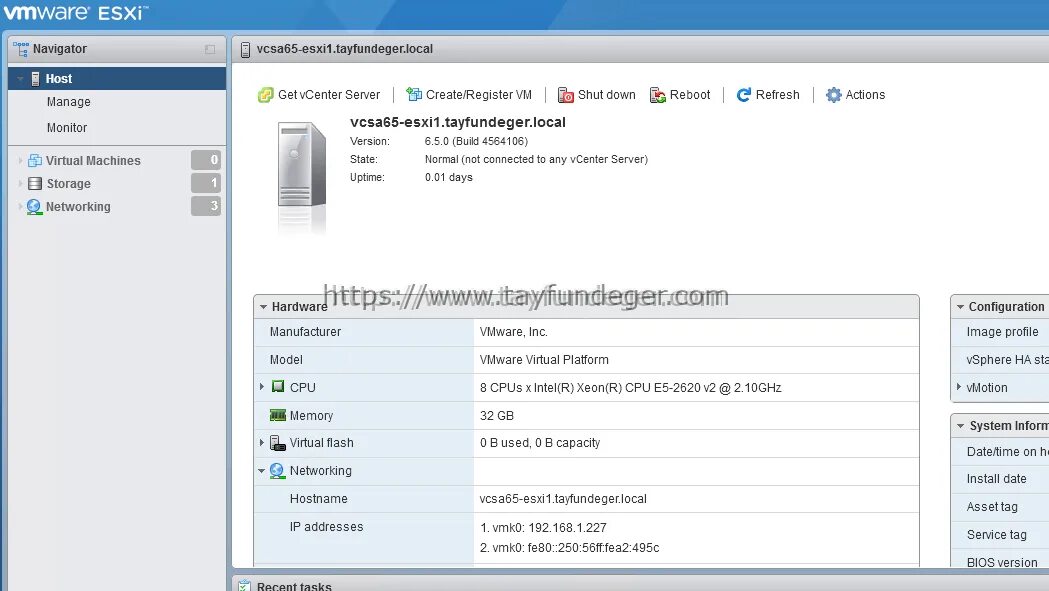Click the Refresh button
Viewport: 1049px width, 591px height.
[x=767, y=95]
